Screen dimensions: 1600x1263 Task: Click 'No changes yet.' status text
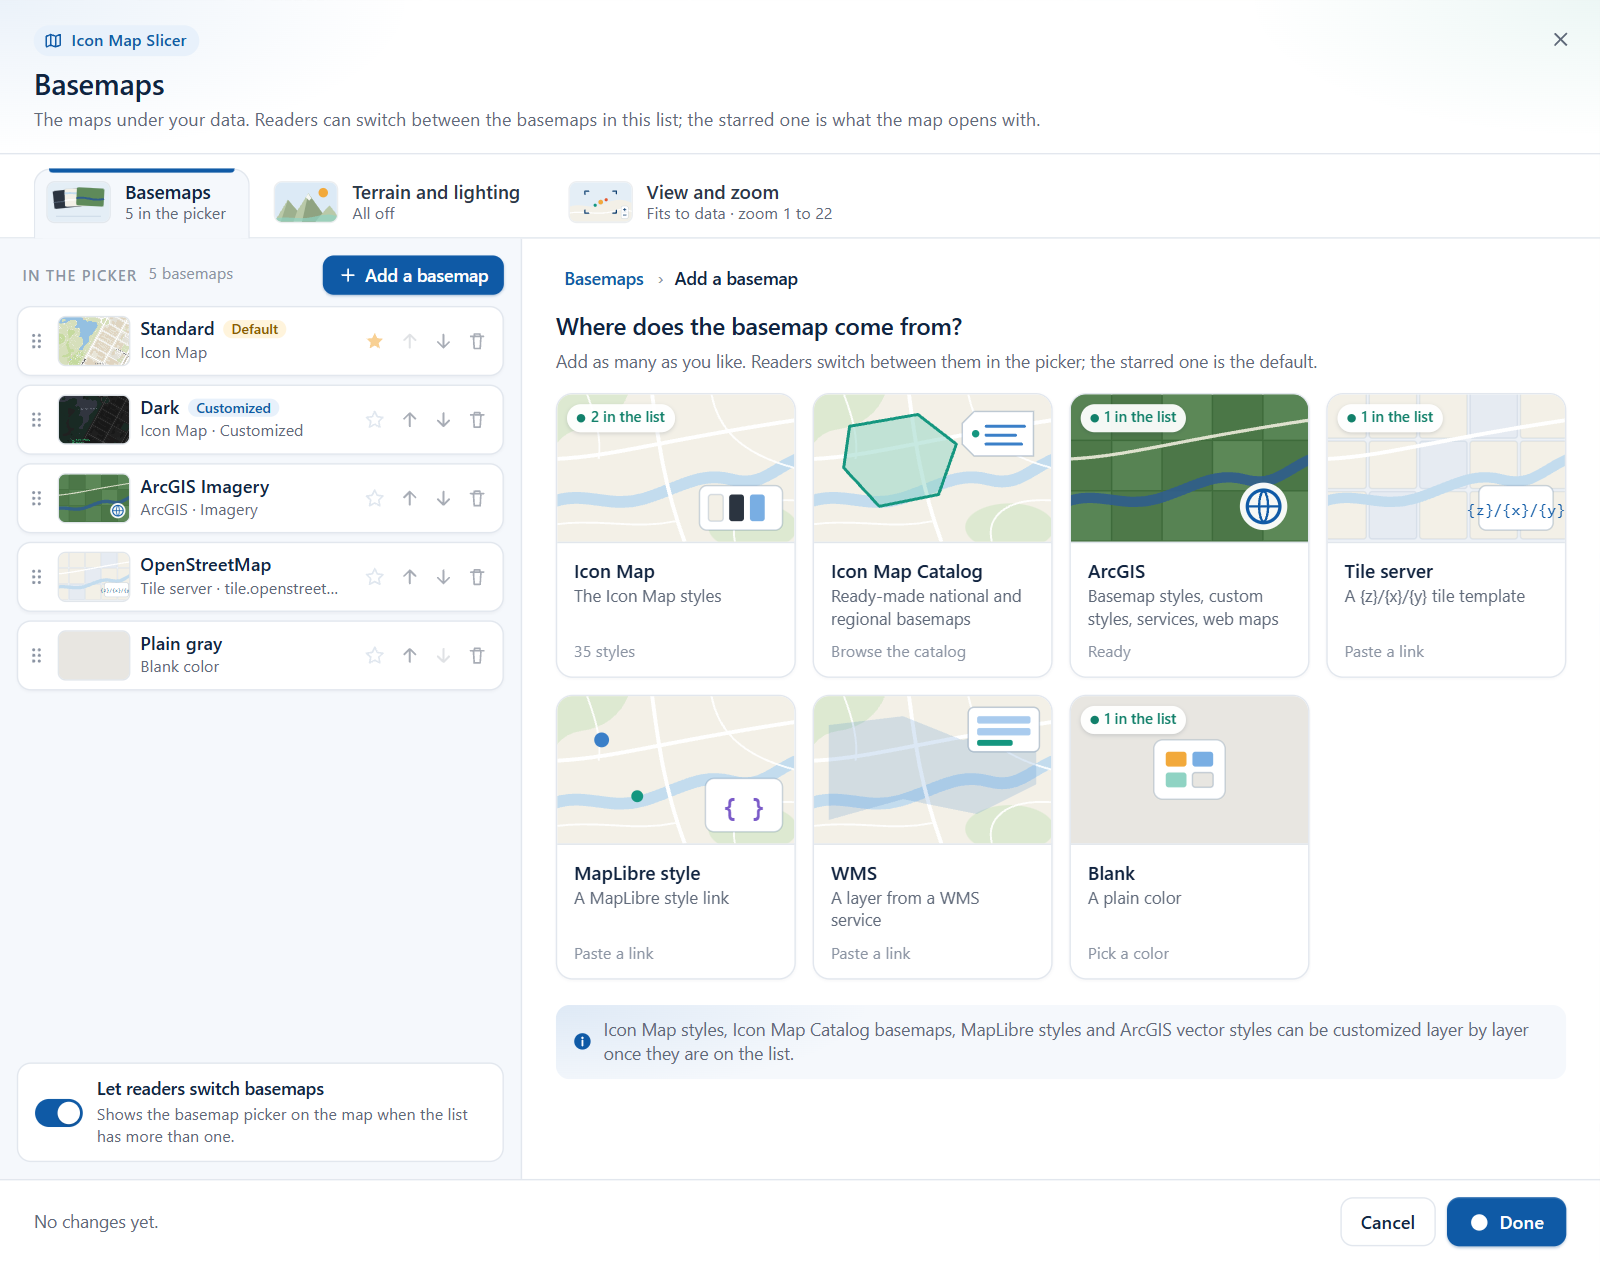point(96,1222)
